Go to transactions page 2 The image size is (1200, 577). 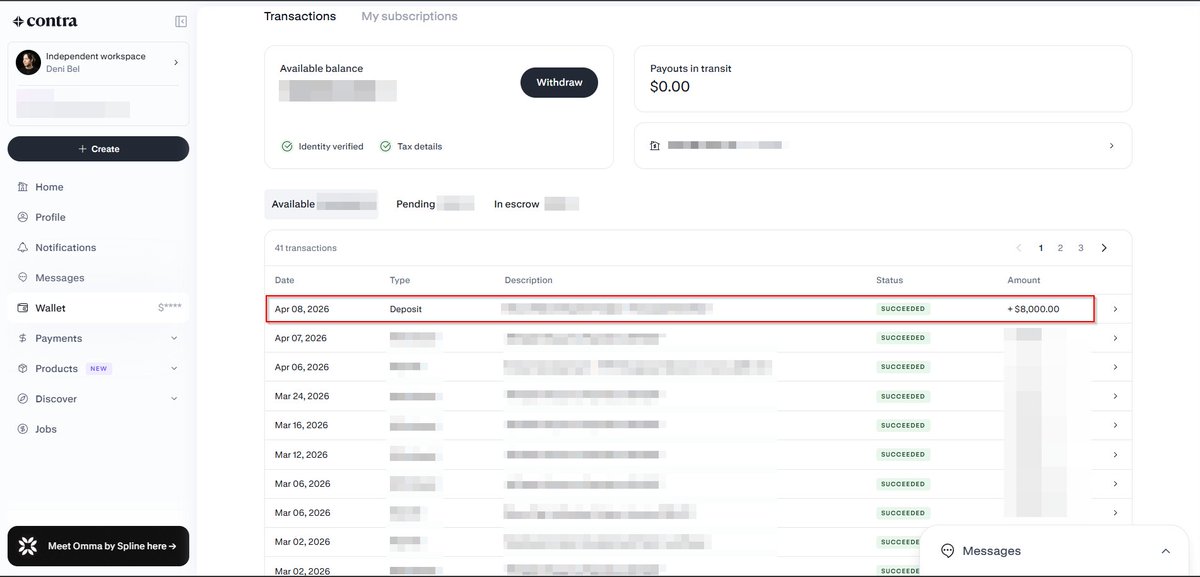(1060, 248)
